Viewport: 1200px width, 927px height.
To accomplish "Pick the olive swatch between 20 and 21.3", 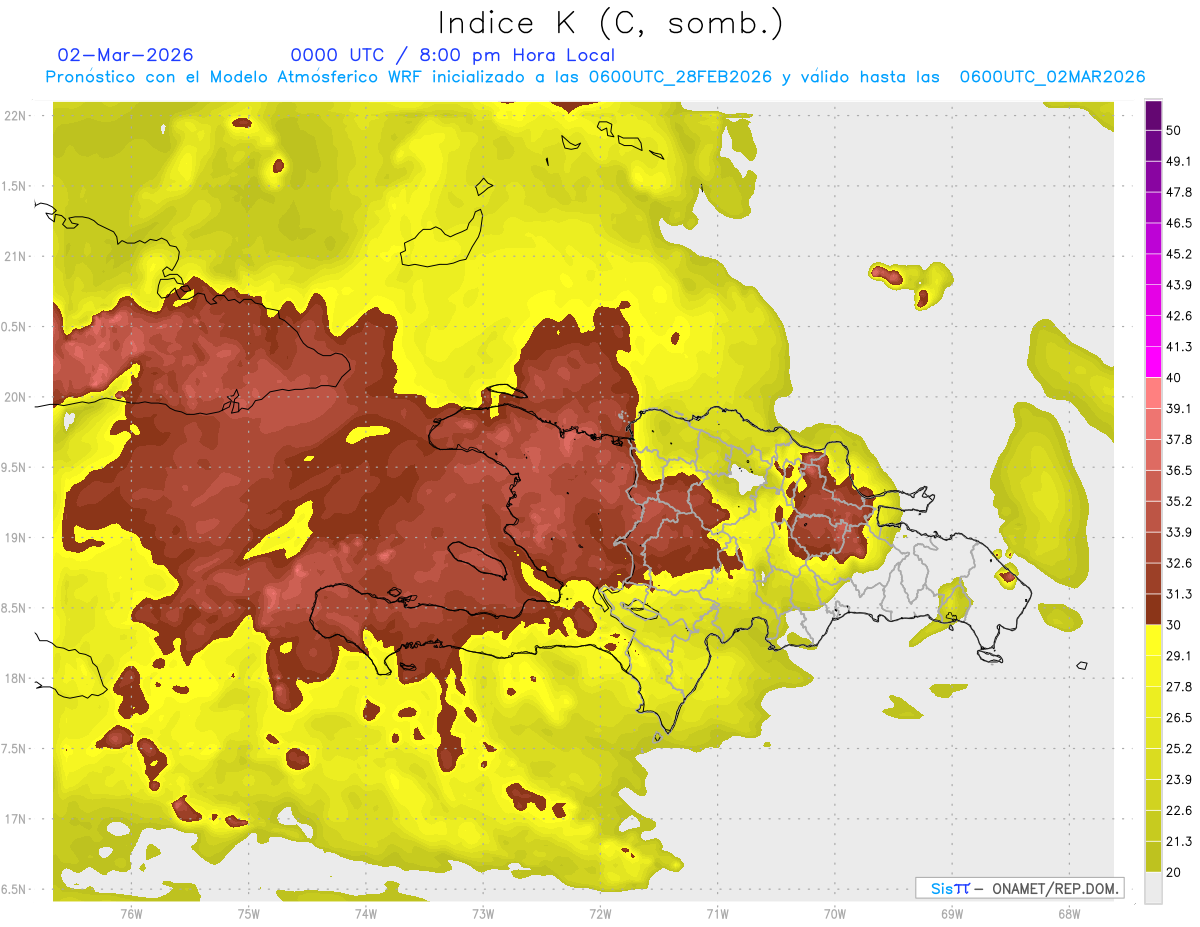I will coord(1154,857).
